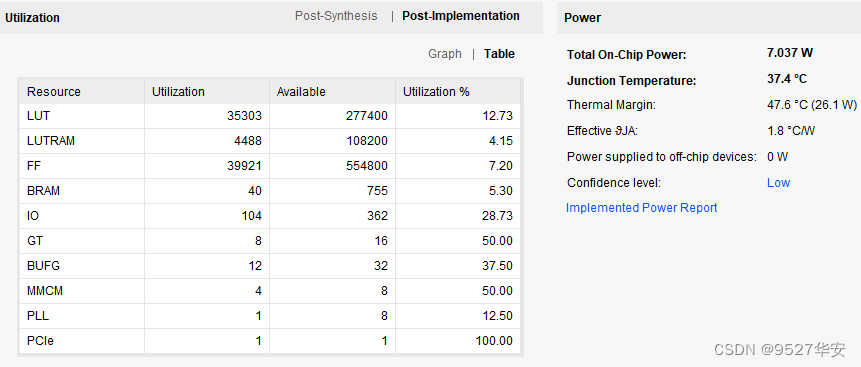The image size is (861, 367).
Task: Click the Total On-Chip Power value
Action: tap(790, 53)
